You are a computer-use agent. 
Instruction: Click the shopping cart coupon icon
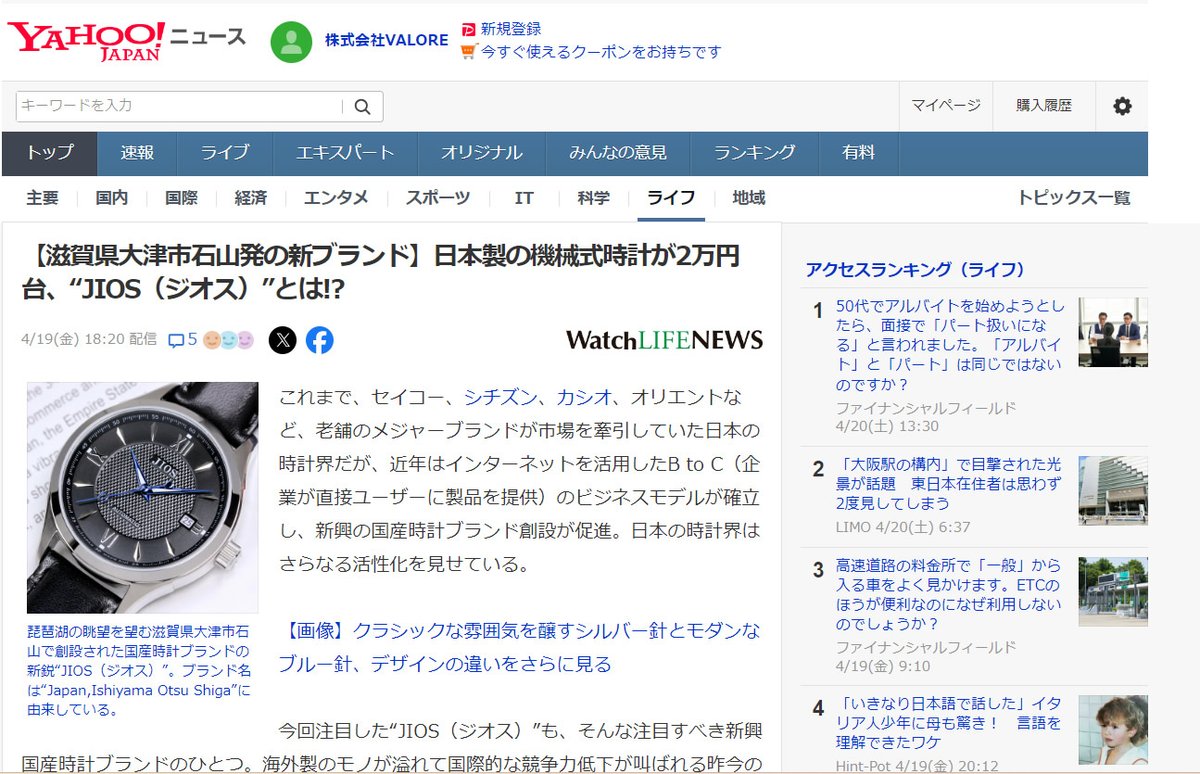click(468, 51)
